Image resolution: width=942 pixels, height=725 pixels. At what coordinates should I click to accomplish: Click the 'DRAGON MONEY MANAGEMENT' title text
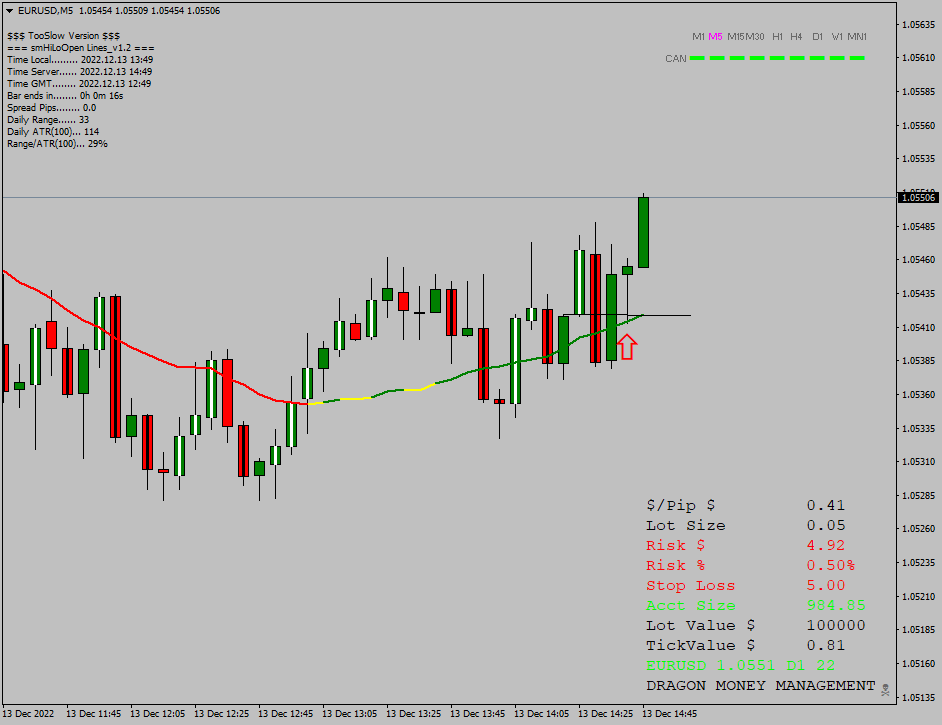761,685
